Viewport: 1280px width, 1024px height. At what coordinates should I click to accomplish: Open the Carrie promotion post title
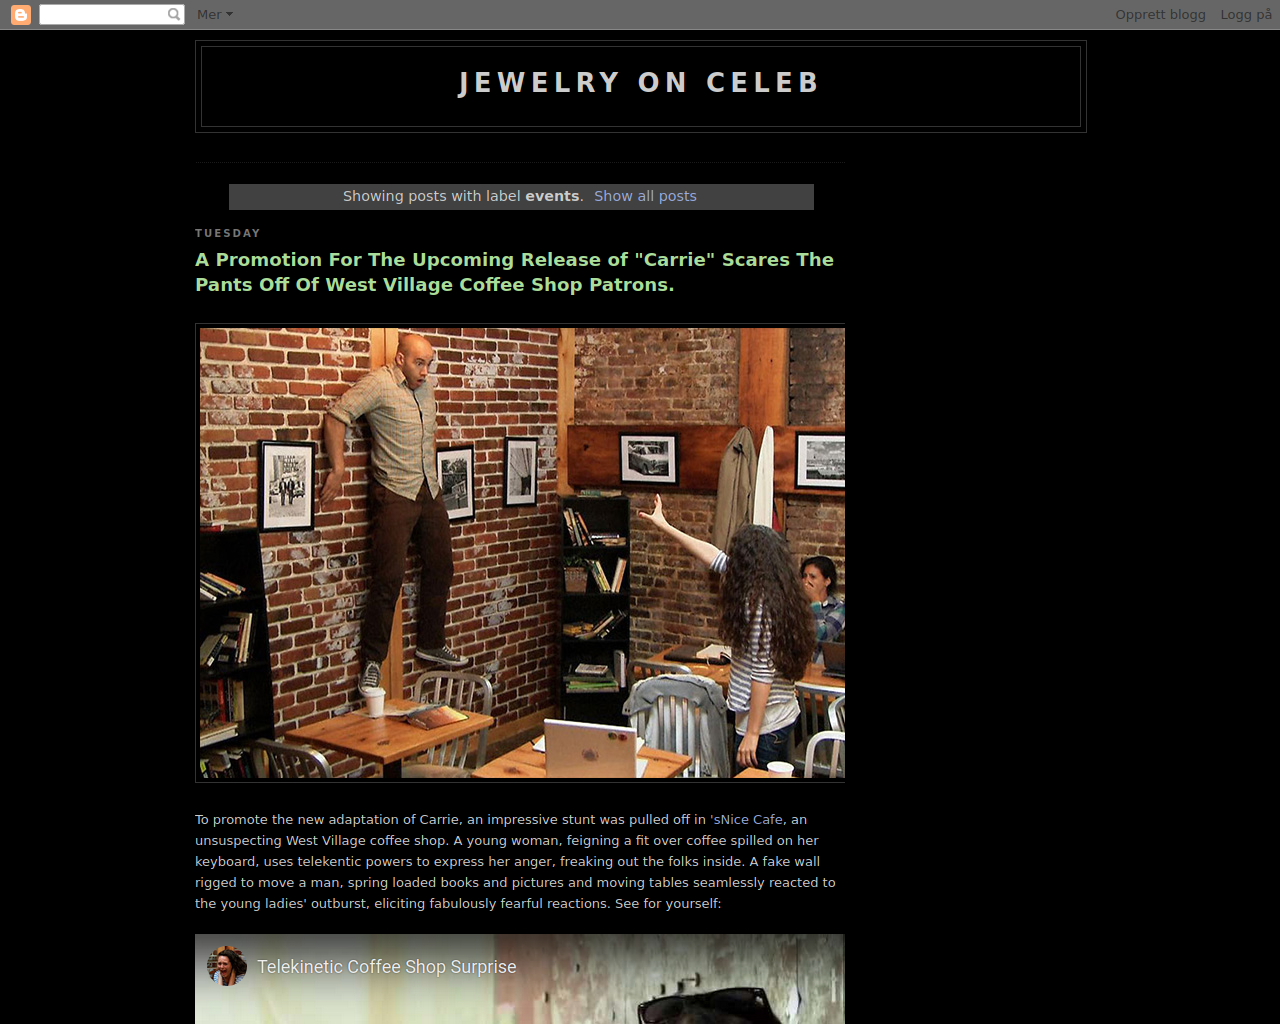coord(515,272)
